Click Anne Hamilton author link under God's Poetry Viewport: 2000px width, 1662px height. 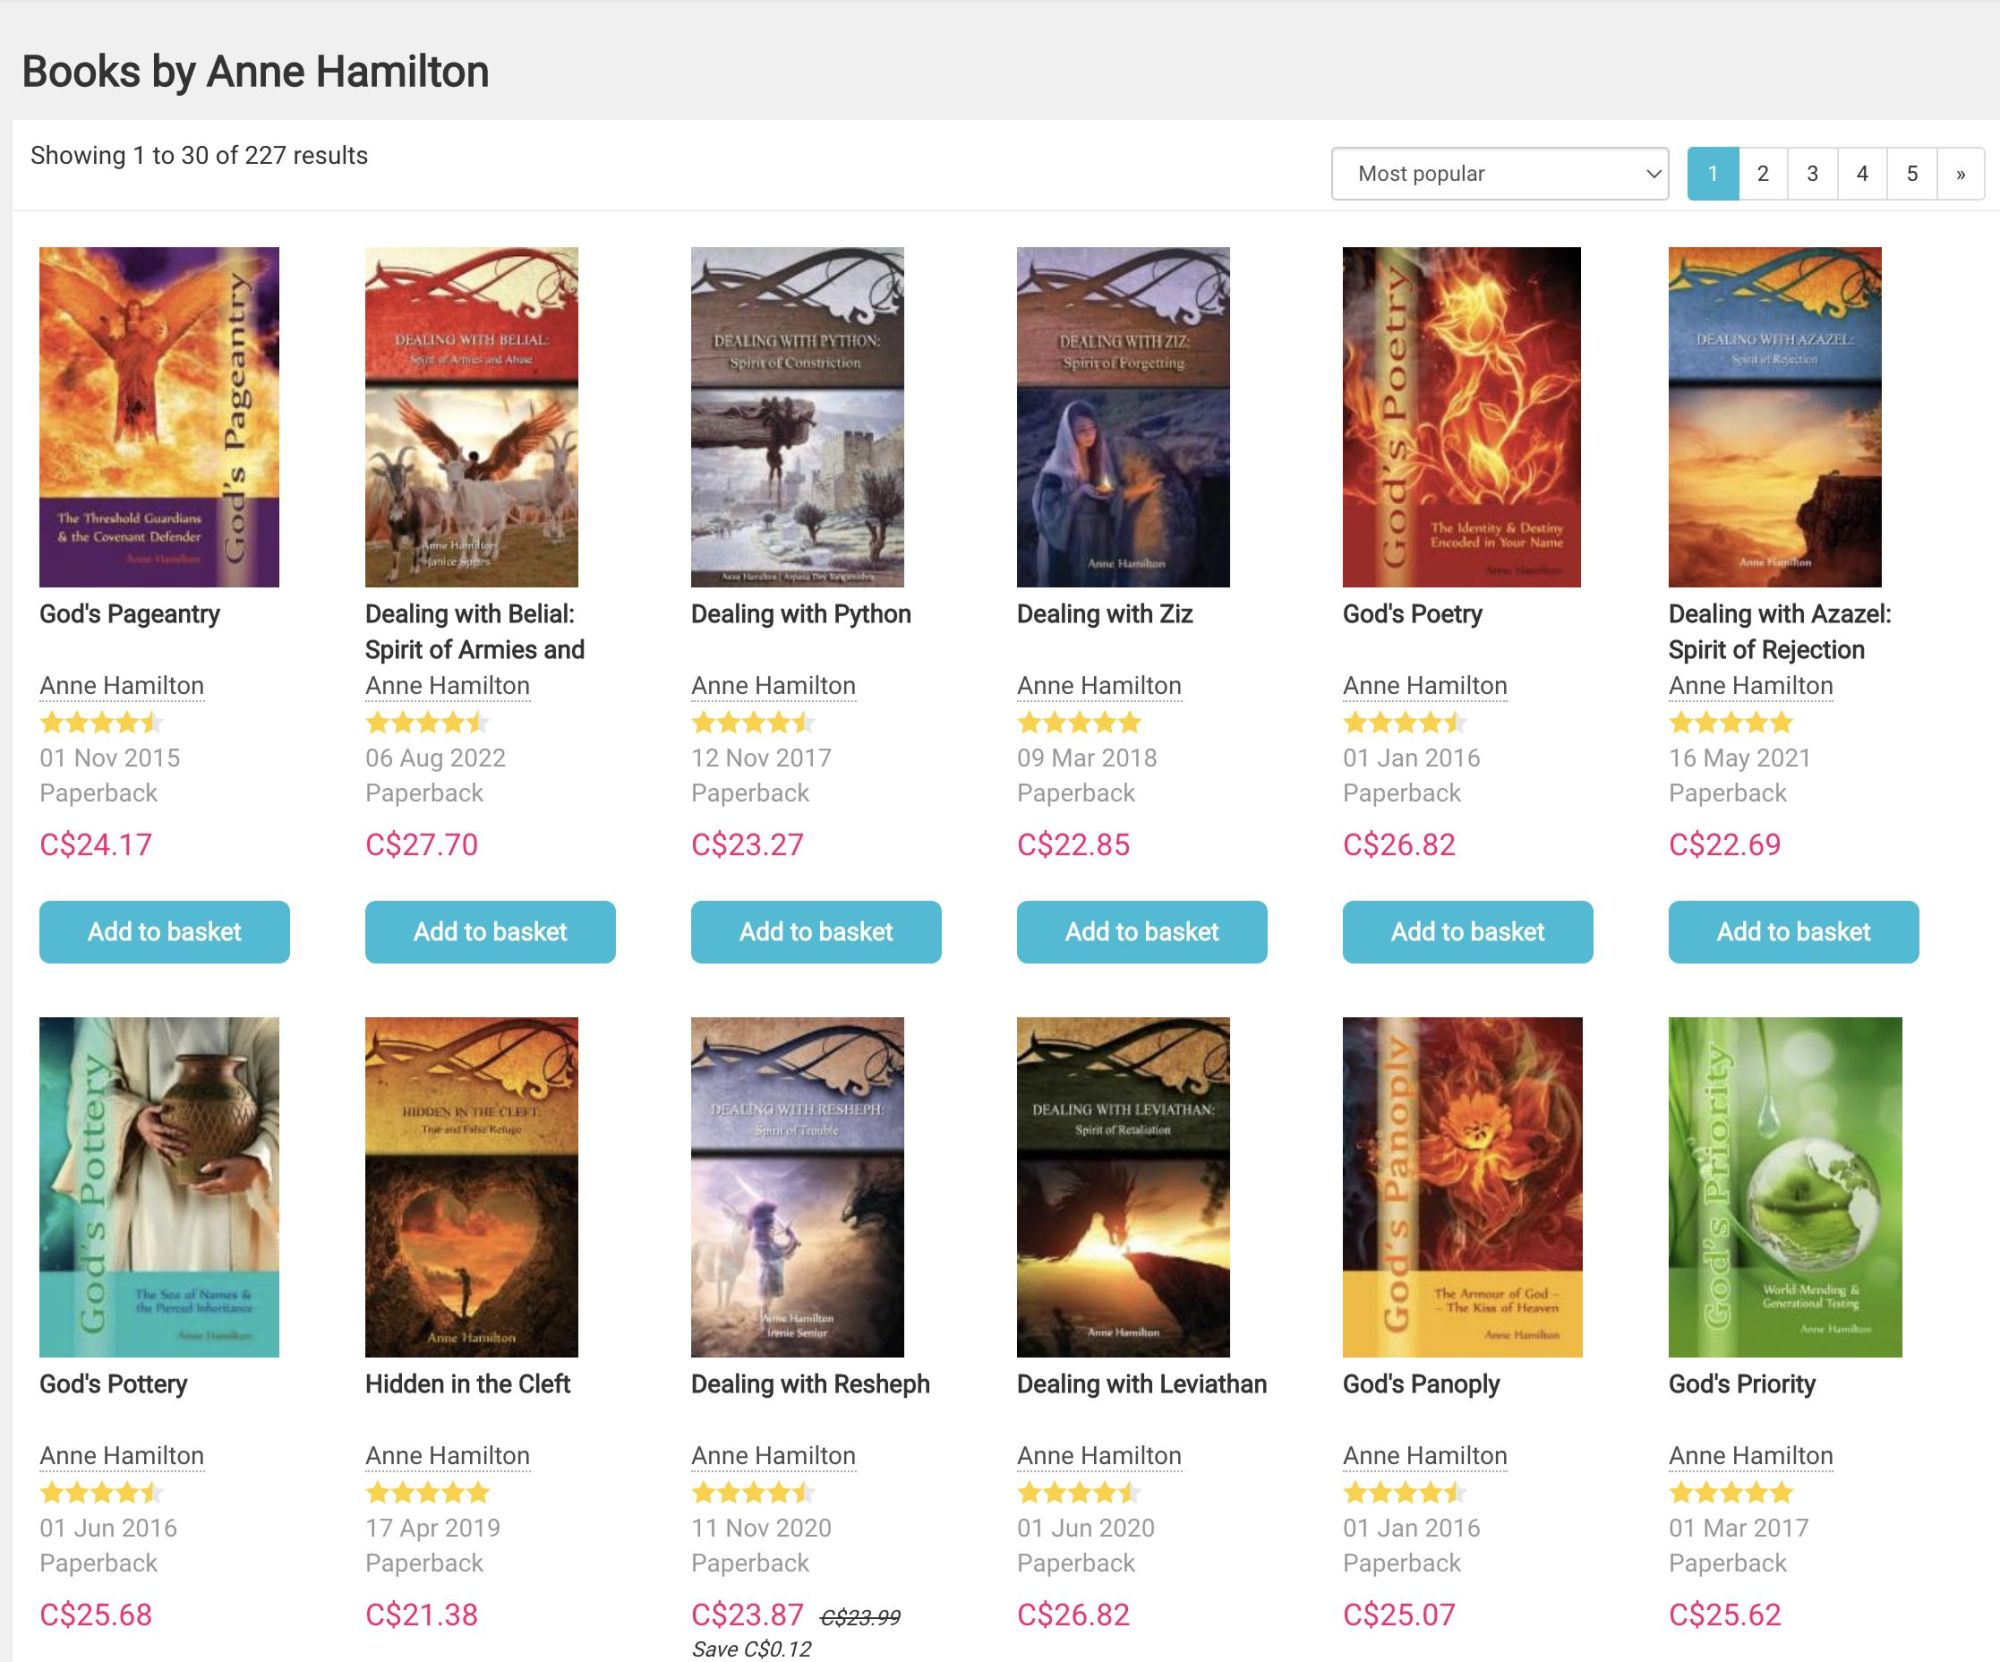[1426, 686]
